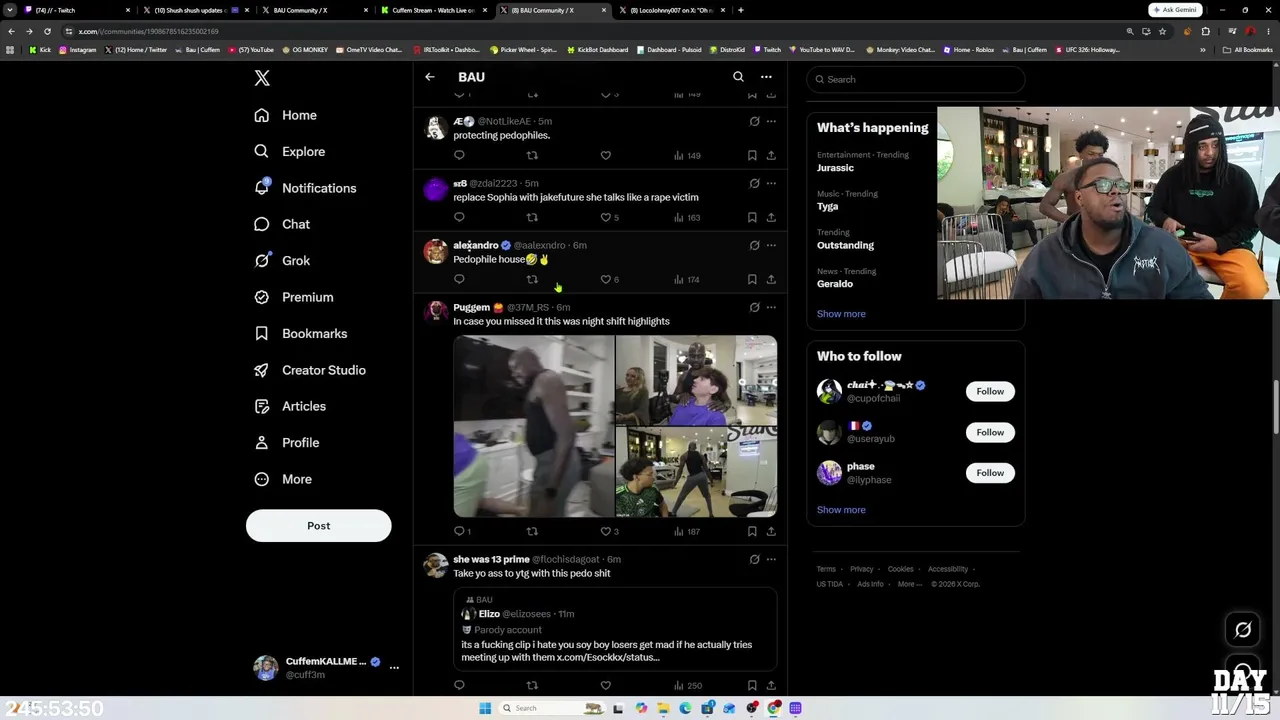The image size is (1280, 720).
Task: Launch Microsoft Edge from the taskbar
Action: [685, 708]
